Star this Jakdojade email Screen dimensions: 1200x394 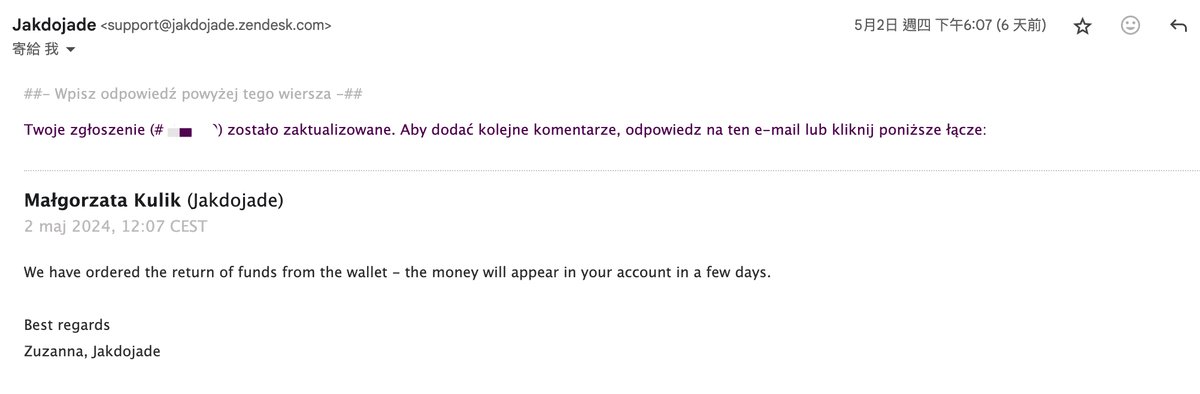click(1082, 27)
